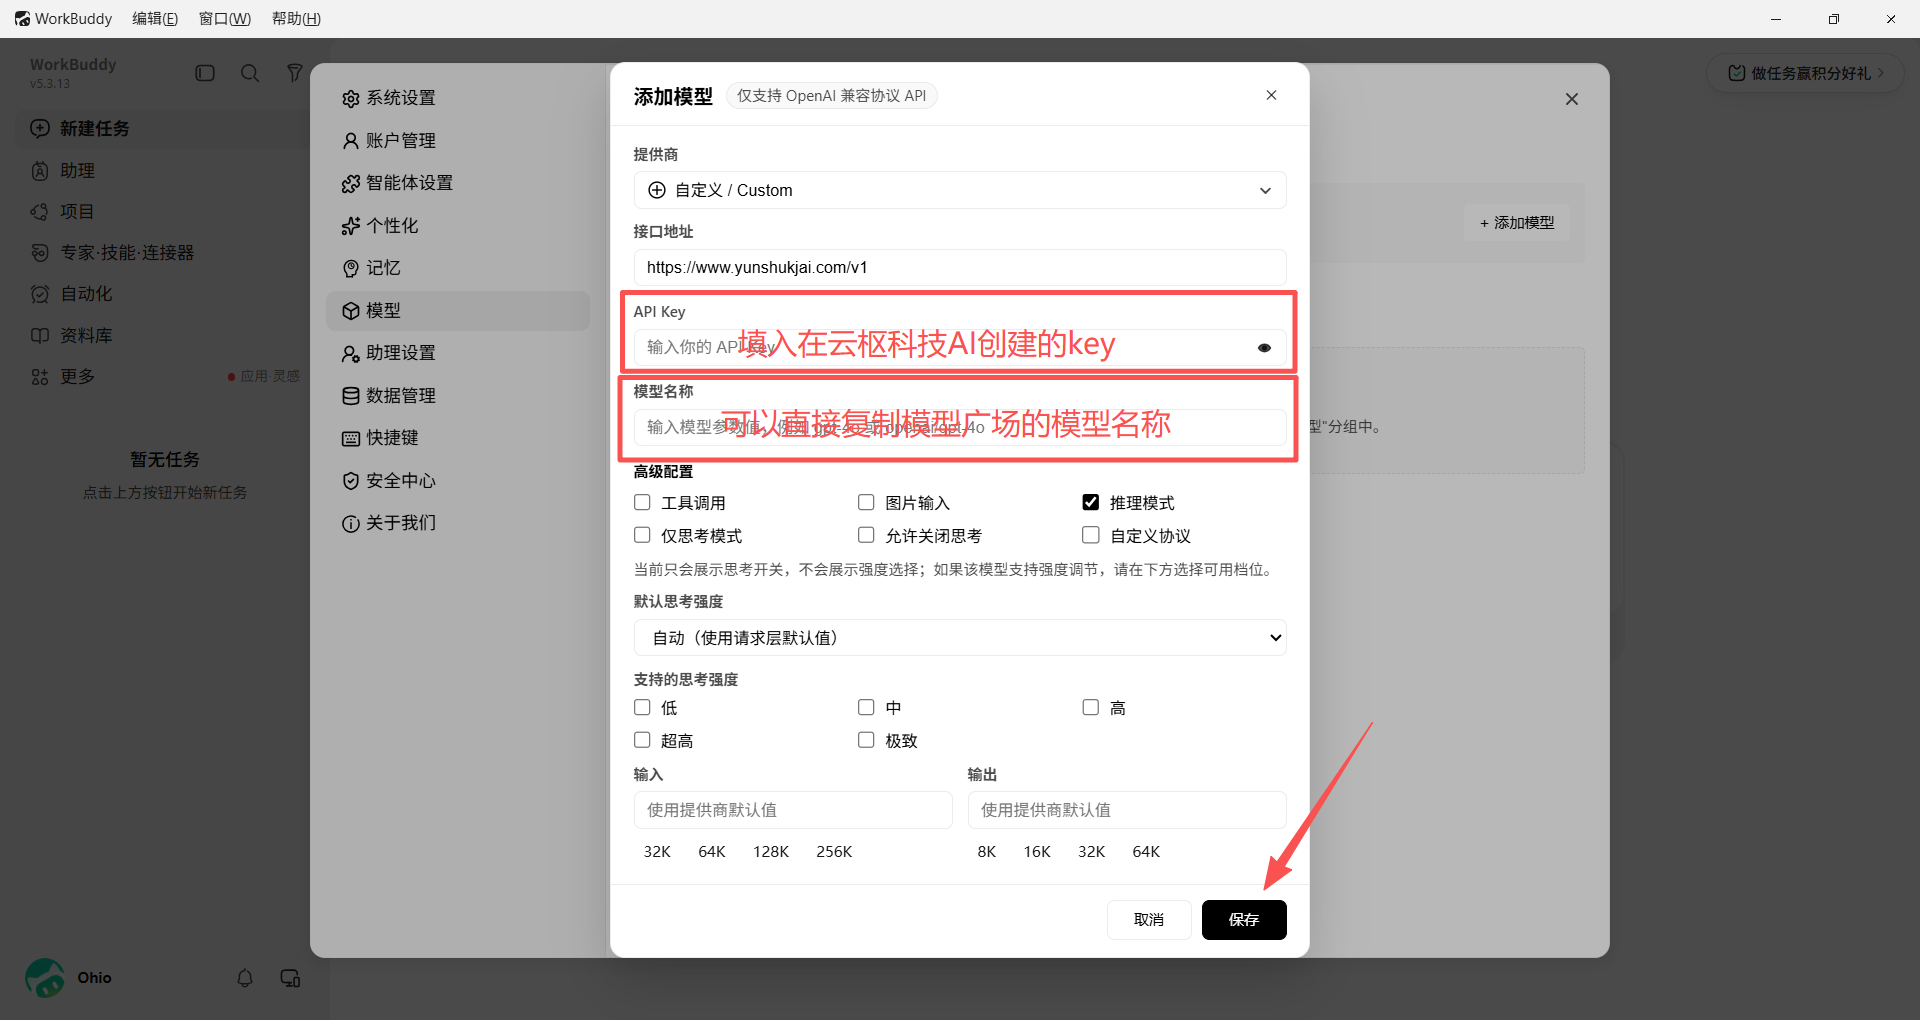Screen dimensions: 1920x1020
Task: Open the screen/device icon near bell
Action: point(291,978)
